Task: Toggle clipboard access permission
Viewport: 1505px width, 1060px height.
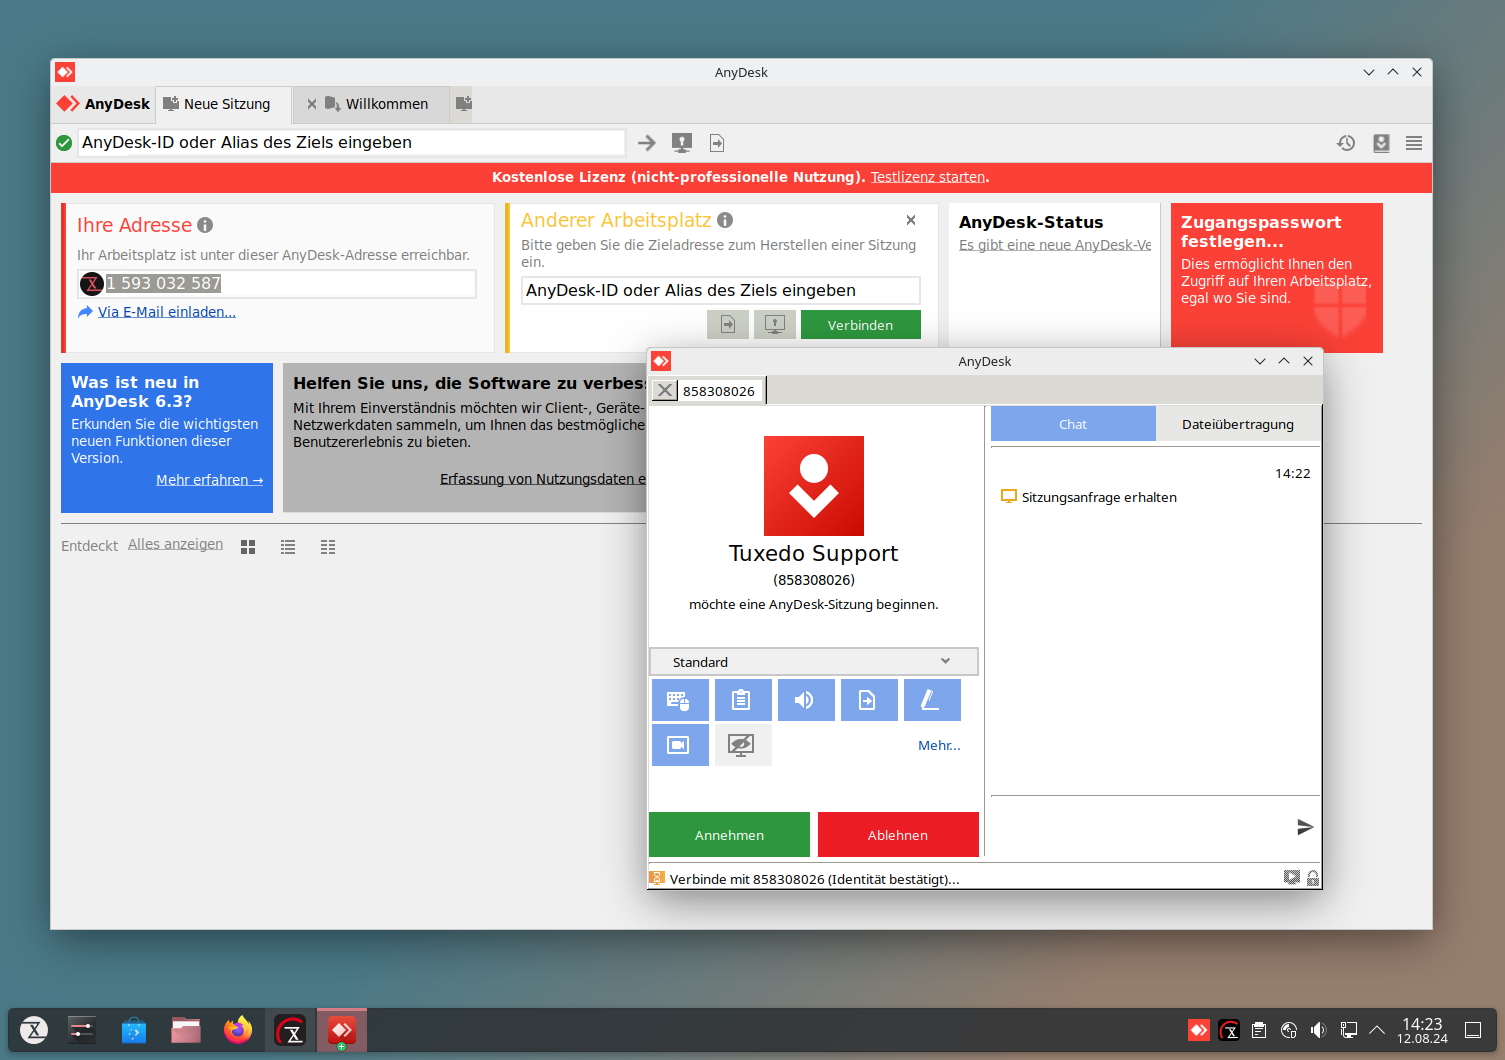Action: [743, 700]
